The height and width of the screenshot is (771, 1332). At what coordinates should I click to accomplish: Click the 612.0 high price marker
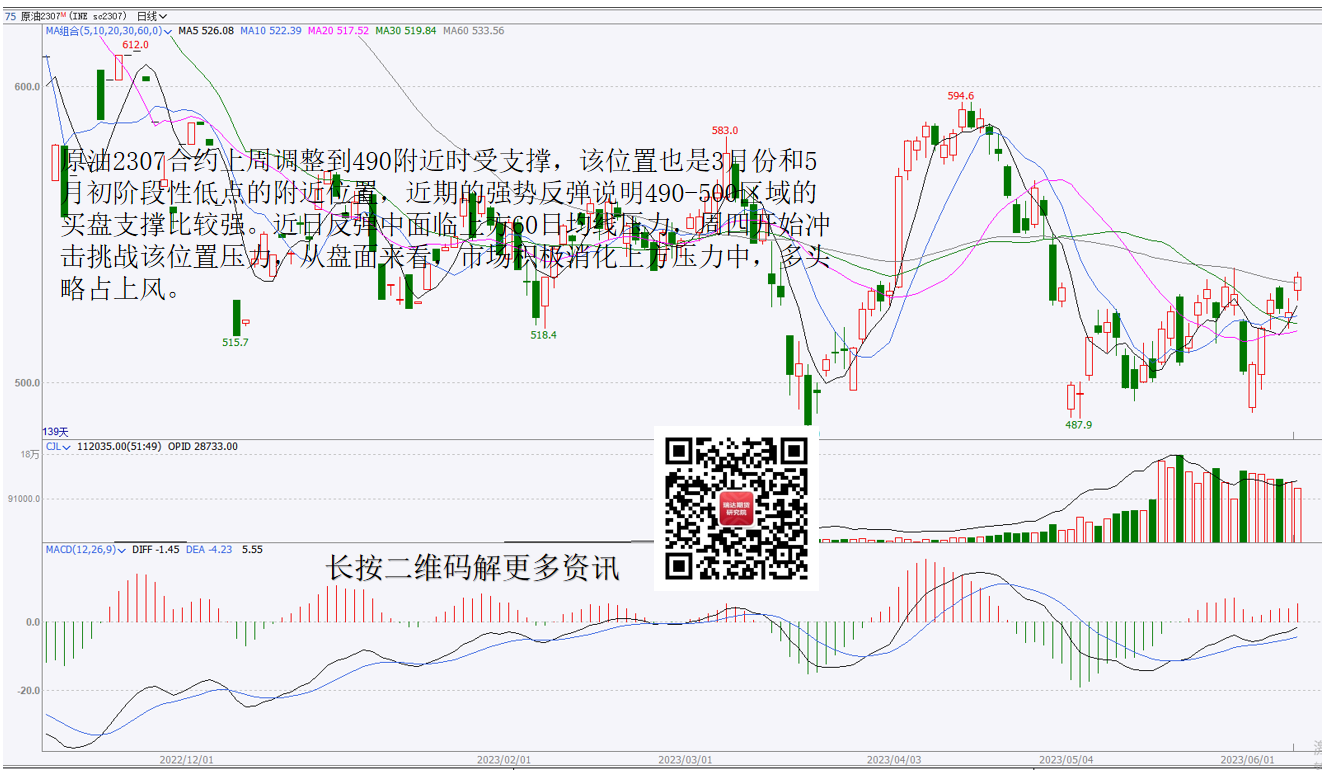pyautogui.click(x=135, y=45)
